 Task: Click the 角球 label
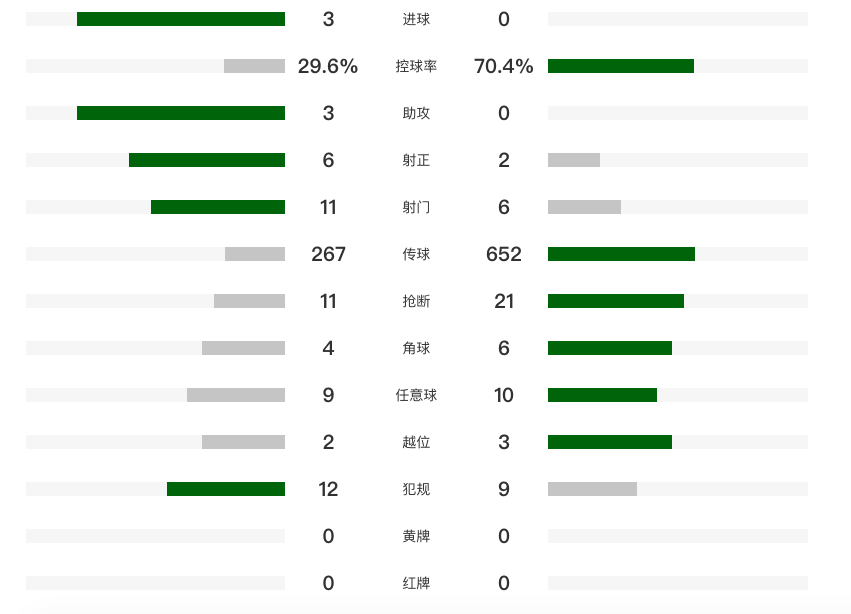pyautogui.click(x=416, y=348)
